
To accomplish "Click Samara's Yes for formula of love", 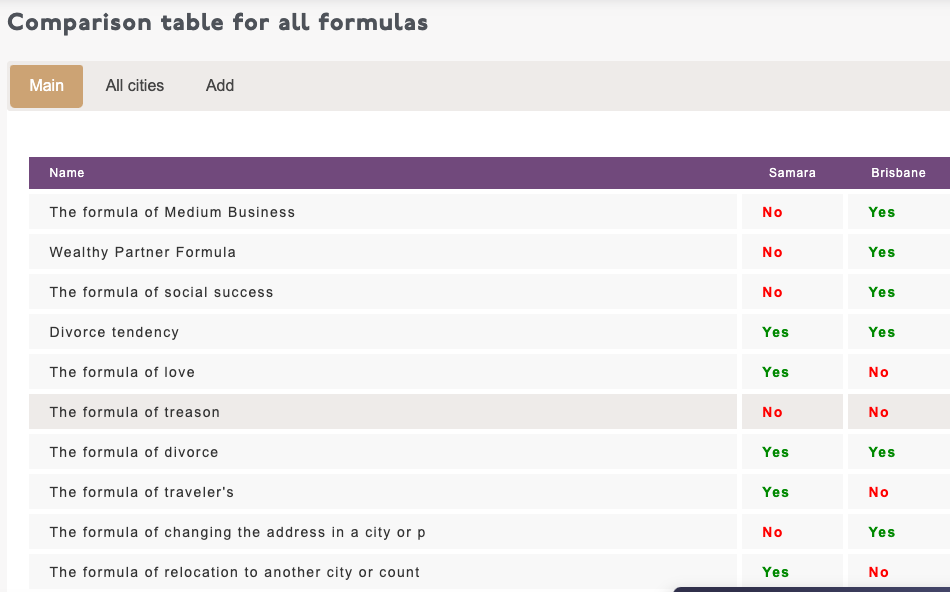I will (775, 372).
